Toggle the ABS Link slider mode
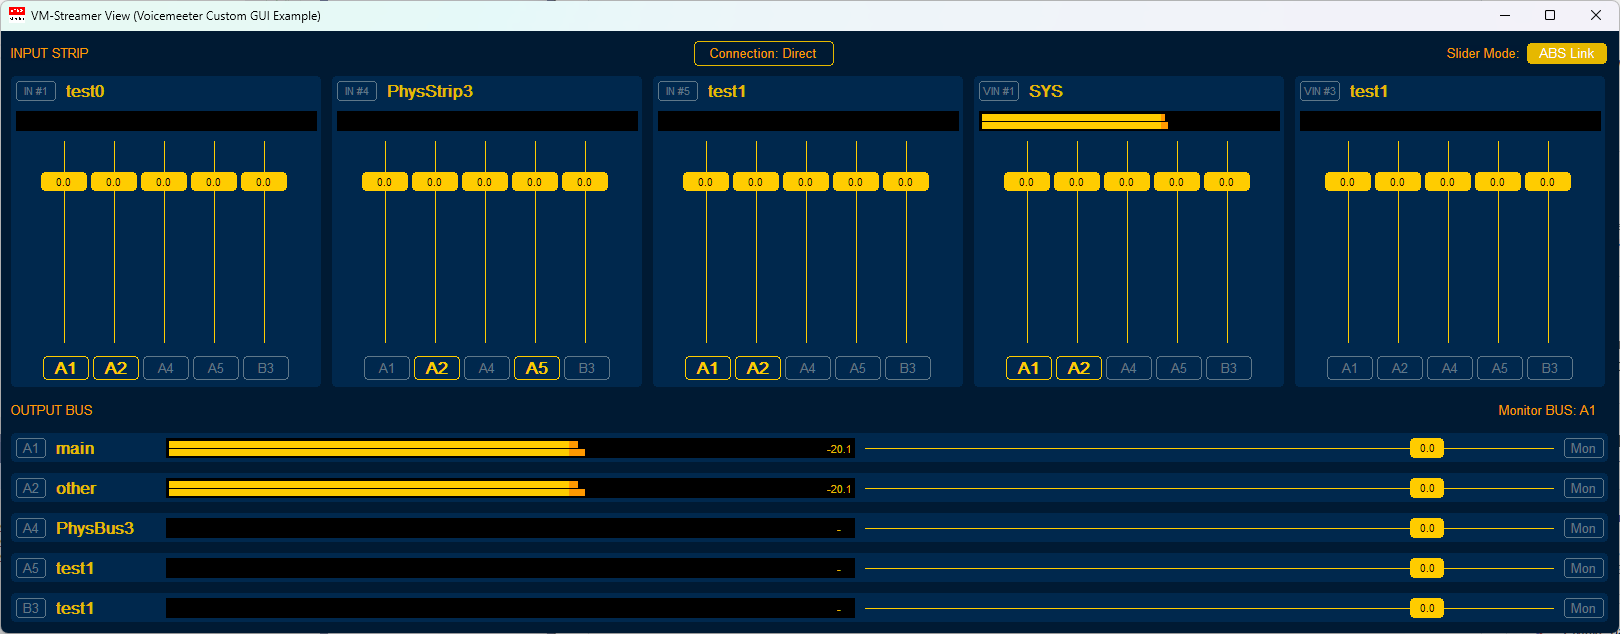 tap(1566, 53)
